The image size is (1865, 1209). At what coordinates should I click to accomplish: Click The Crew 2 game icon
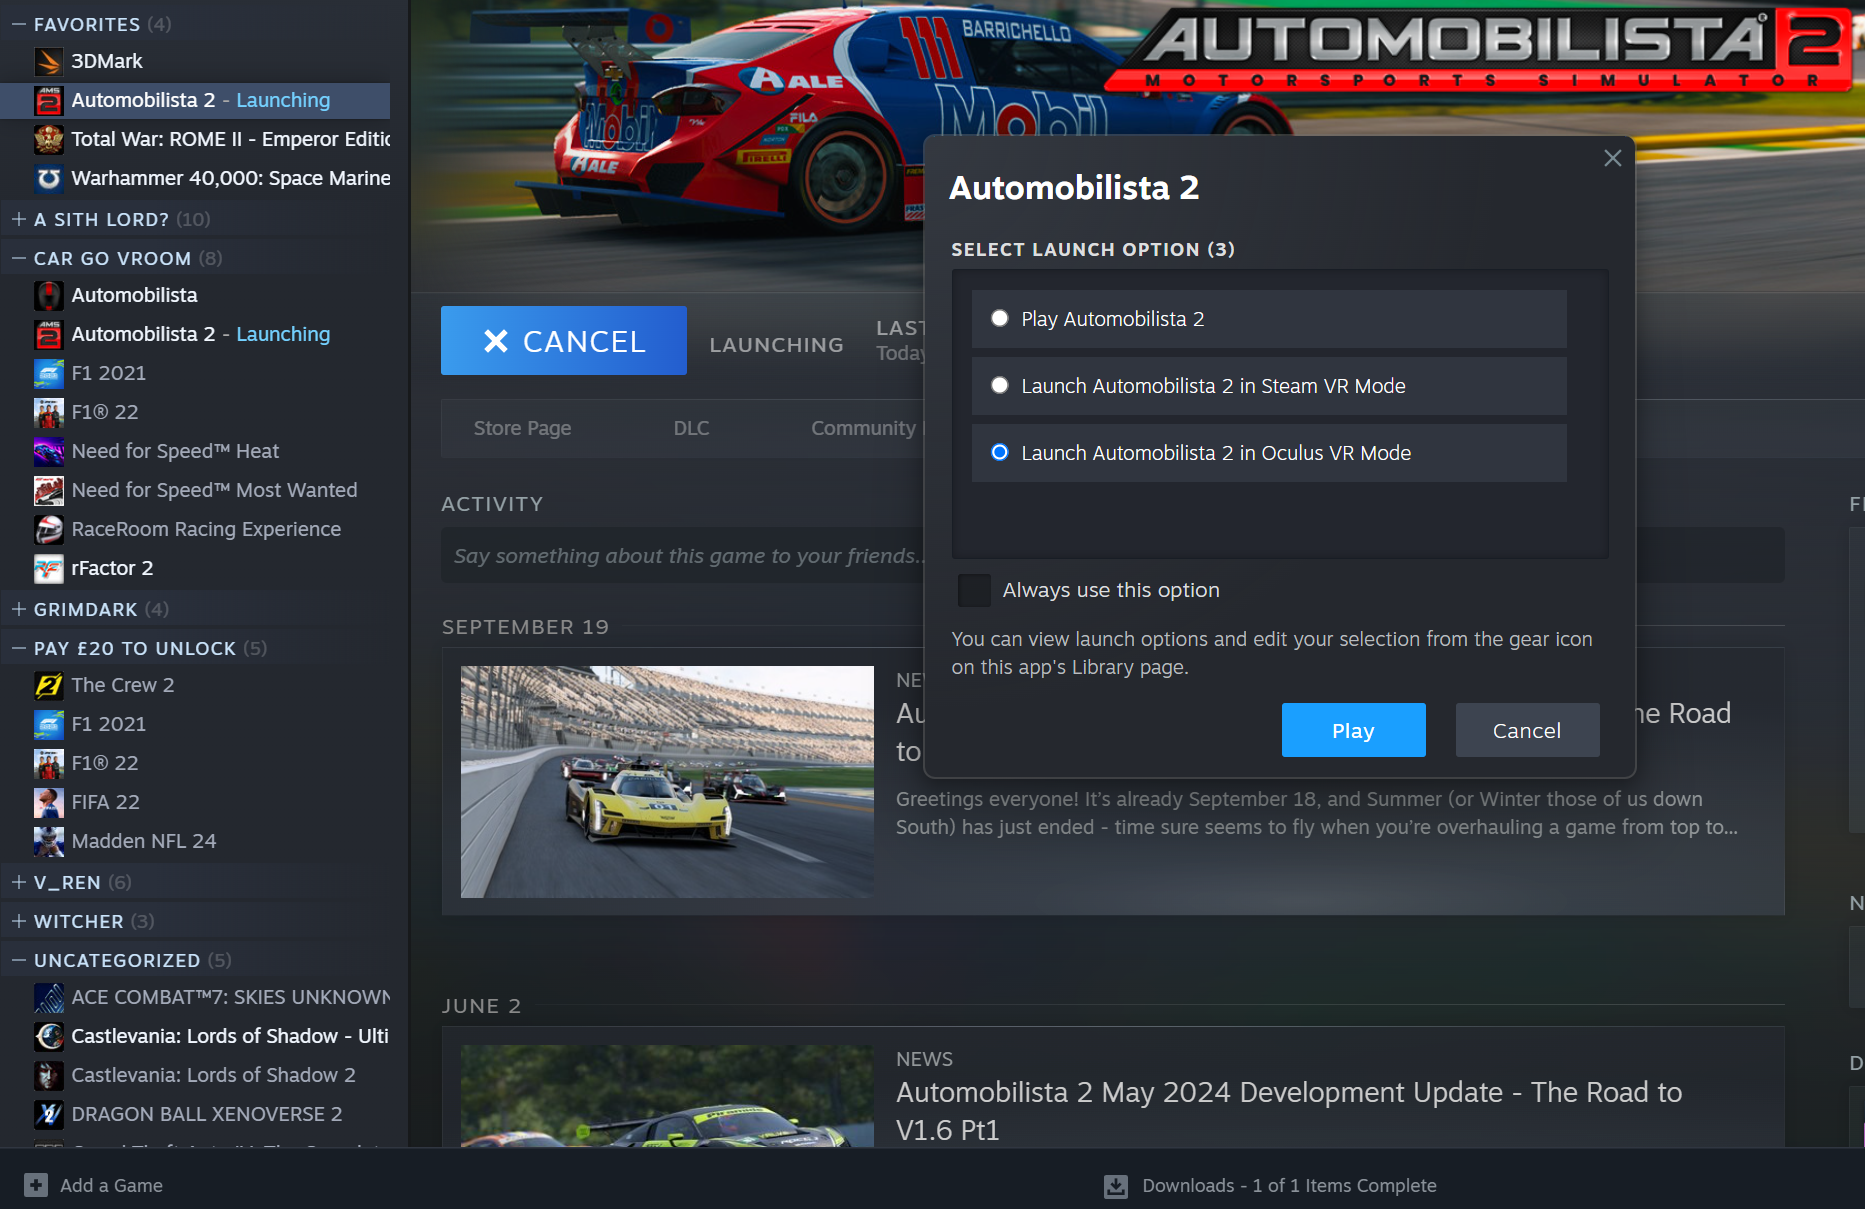coord(48,686)
